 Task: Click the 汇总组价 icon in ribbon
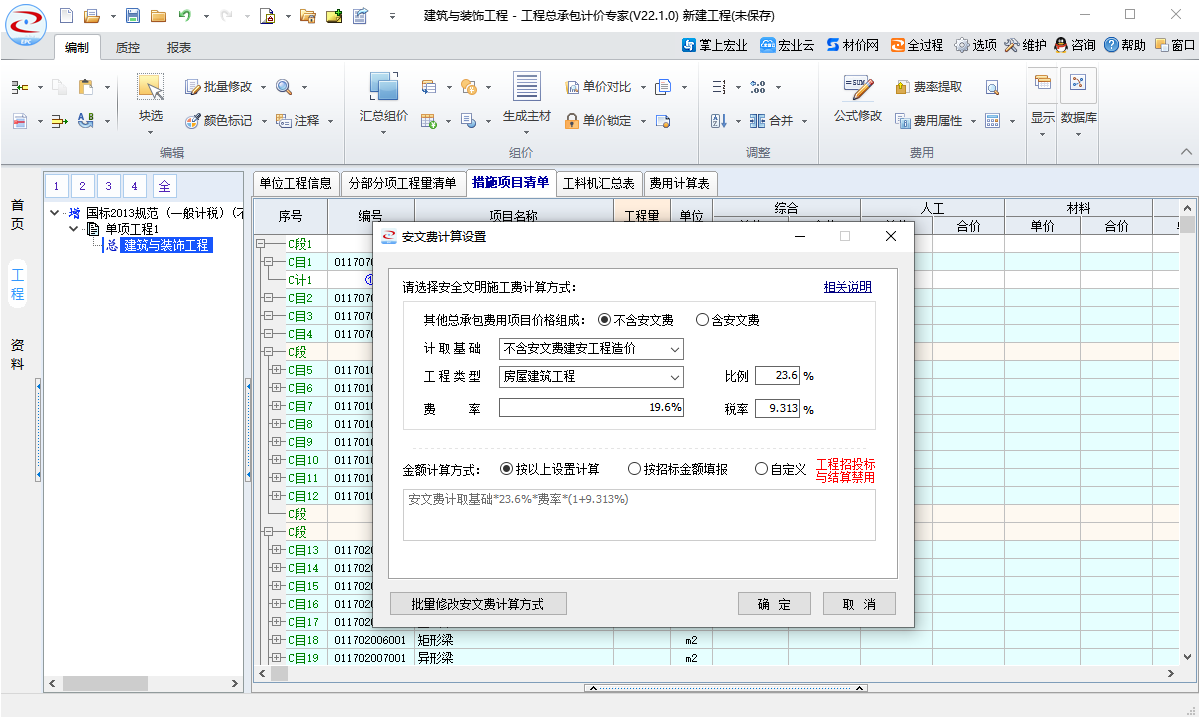click(x=383, y=88)
